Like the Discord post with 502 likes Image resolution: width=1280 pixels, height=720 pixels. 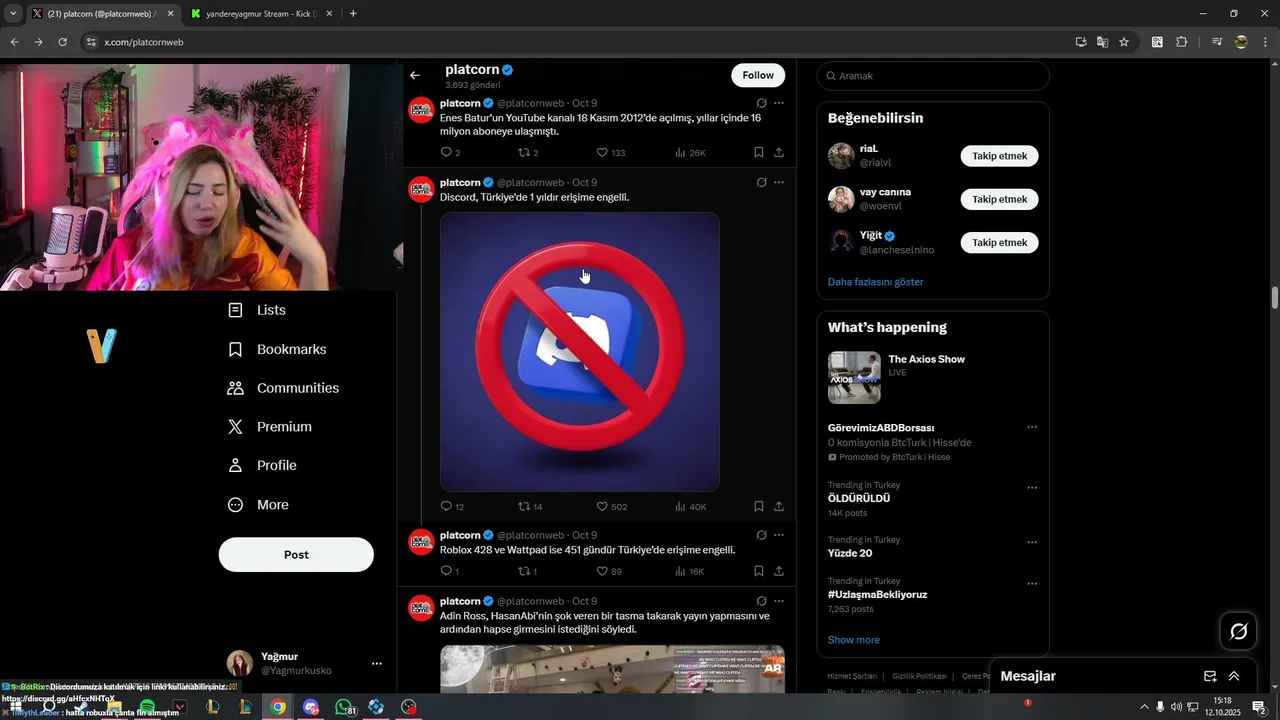pos(602,507)
